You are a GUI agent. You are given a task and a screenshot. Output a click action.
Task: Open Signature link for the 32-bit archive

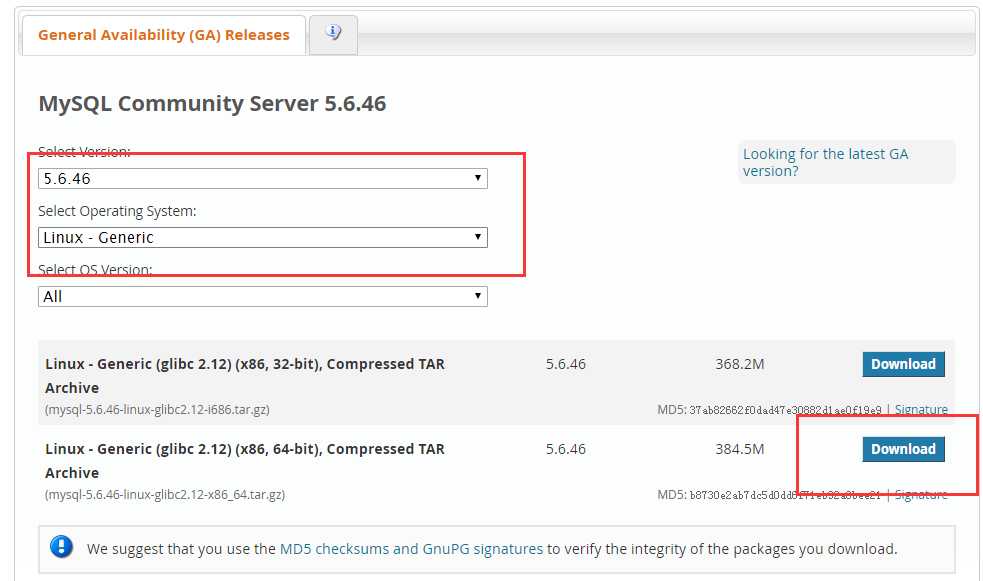point(921,409)
